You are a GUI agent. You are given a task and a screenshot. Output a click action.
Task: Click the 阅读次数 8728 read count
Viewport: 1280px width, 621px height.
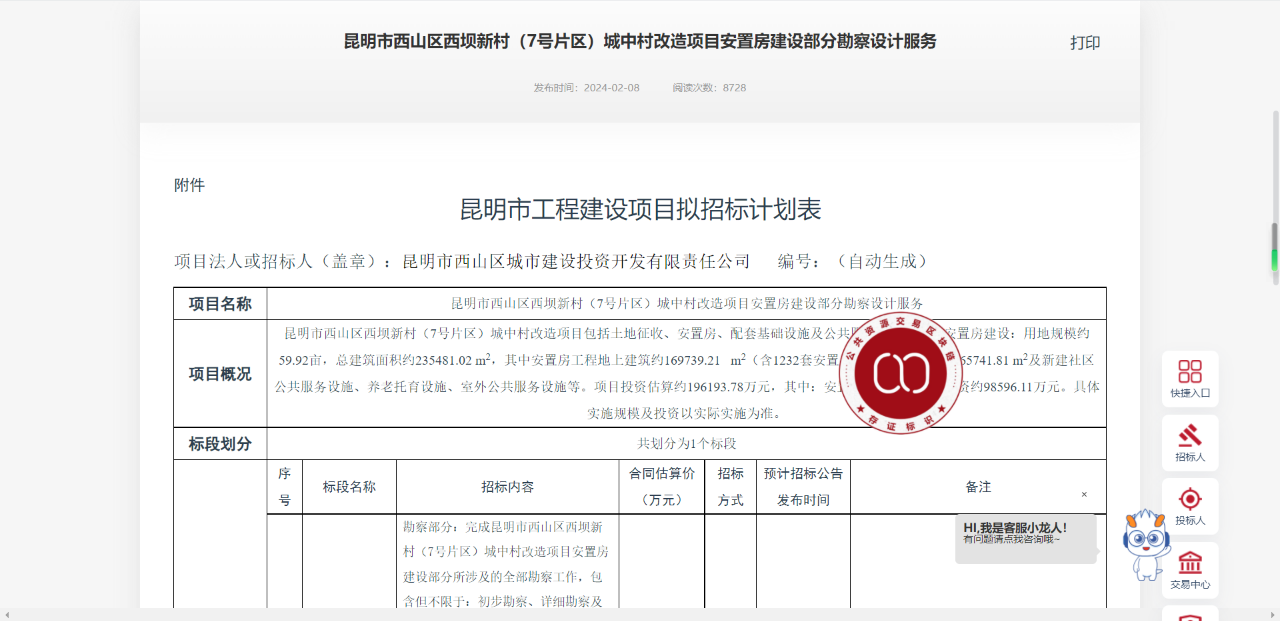point(709,88)
